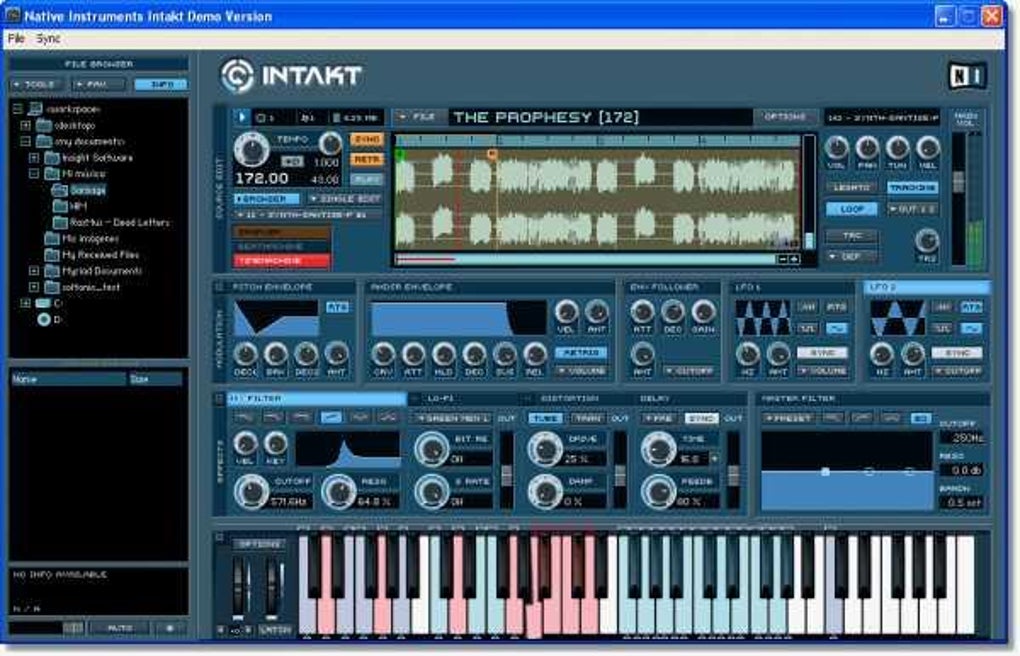Select the red TIMEMACHINE mode button
The width and height of the screenshot is (1020, 656).
(x=281, y=261)
